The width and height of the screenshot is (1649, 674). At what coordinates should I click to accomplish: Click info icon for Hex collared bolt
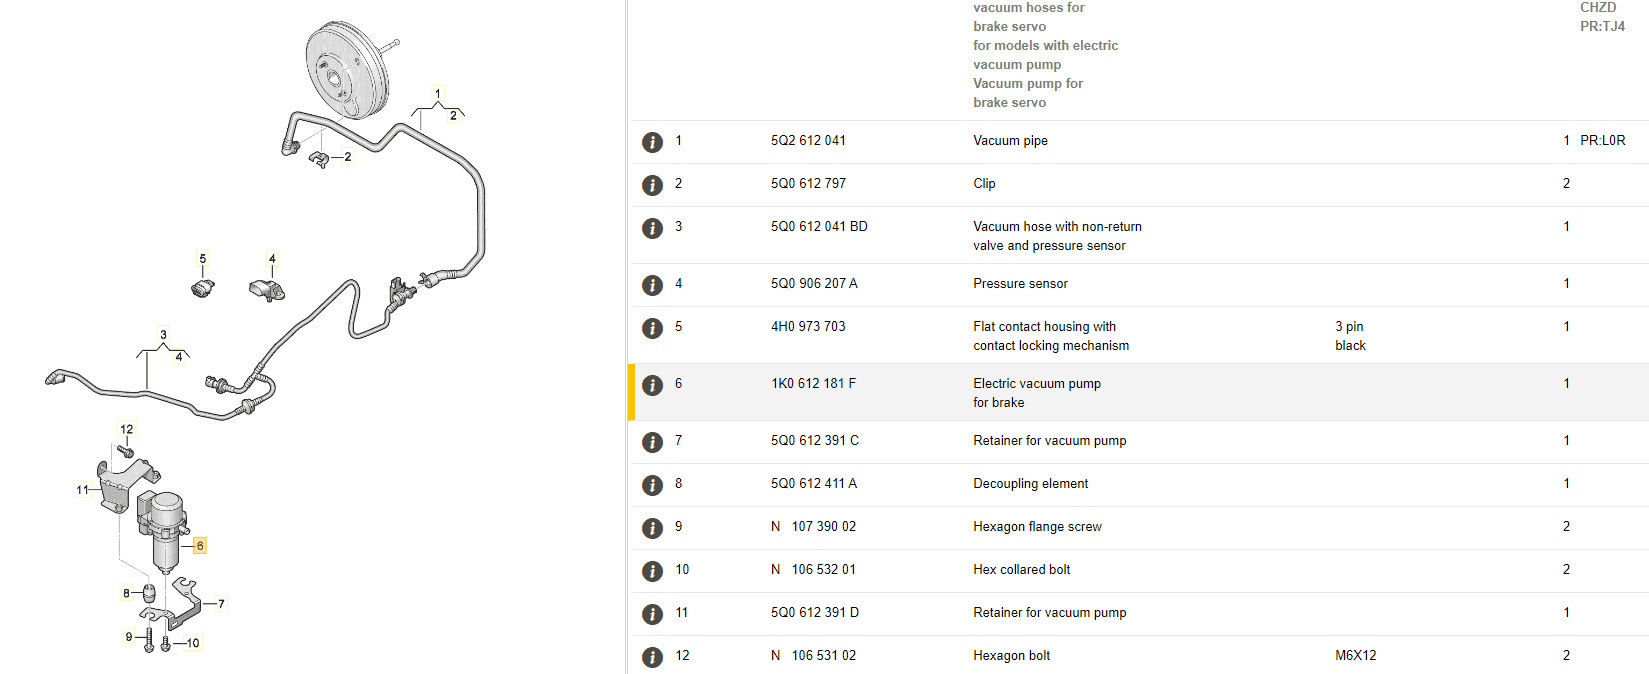click(x=652, y=571)
